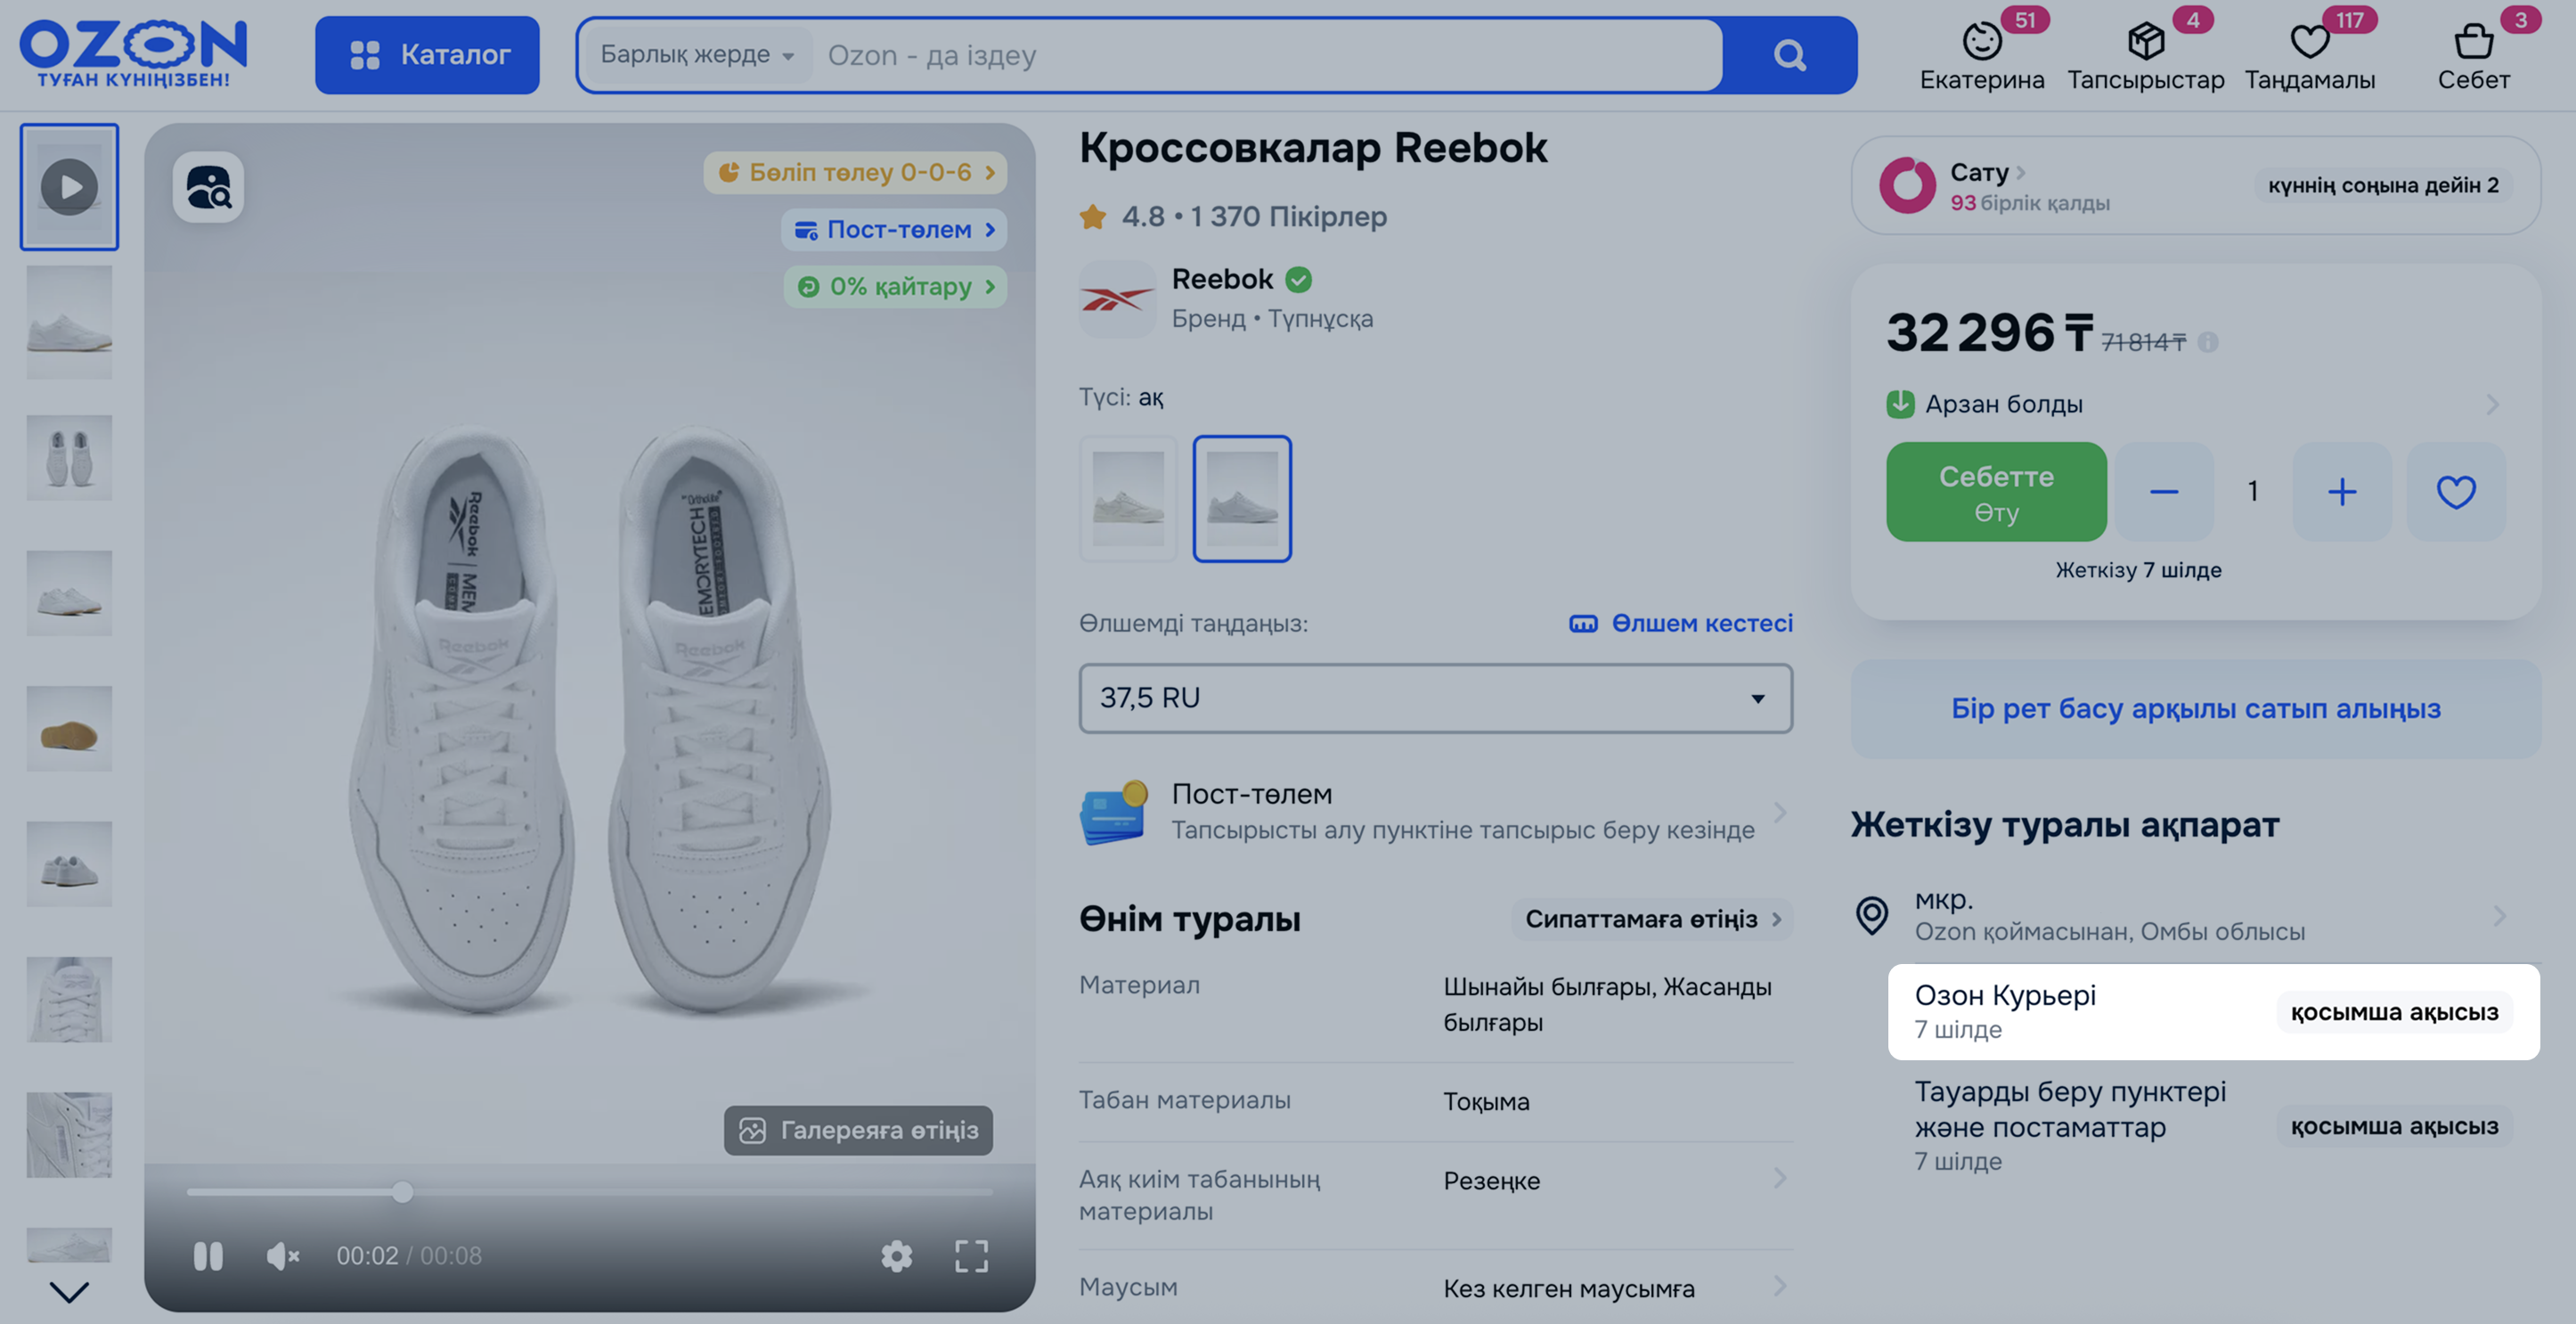
Task: Open Тапсырыстар orders box icon
Action: click(x=2146, y=42)
